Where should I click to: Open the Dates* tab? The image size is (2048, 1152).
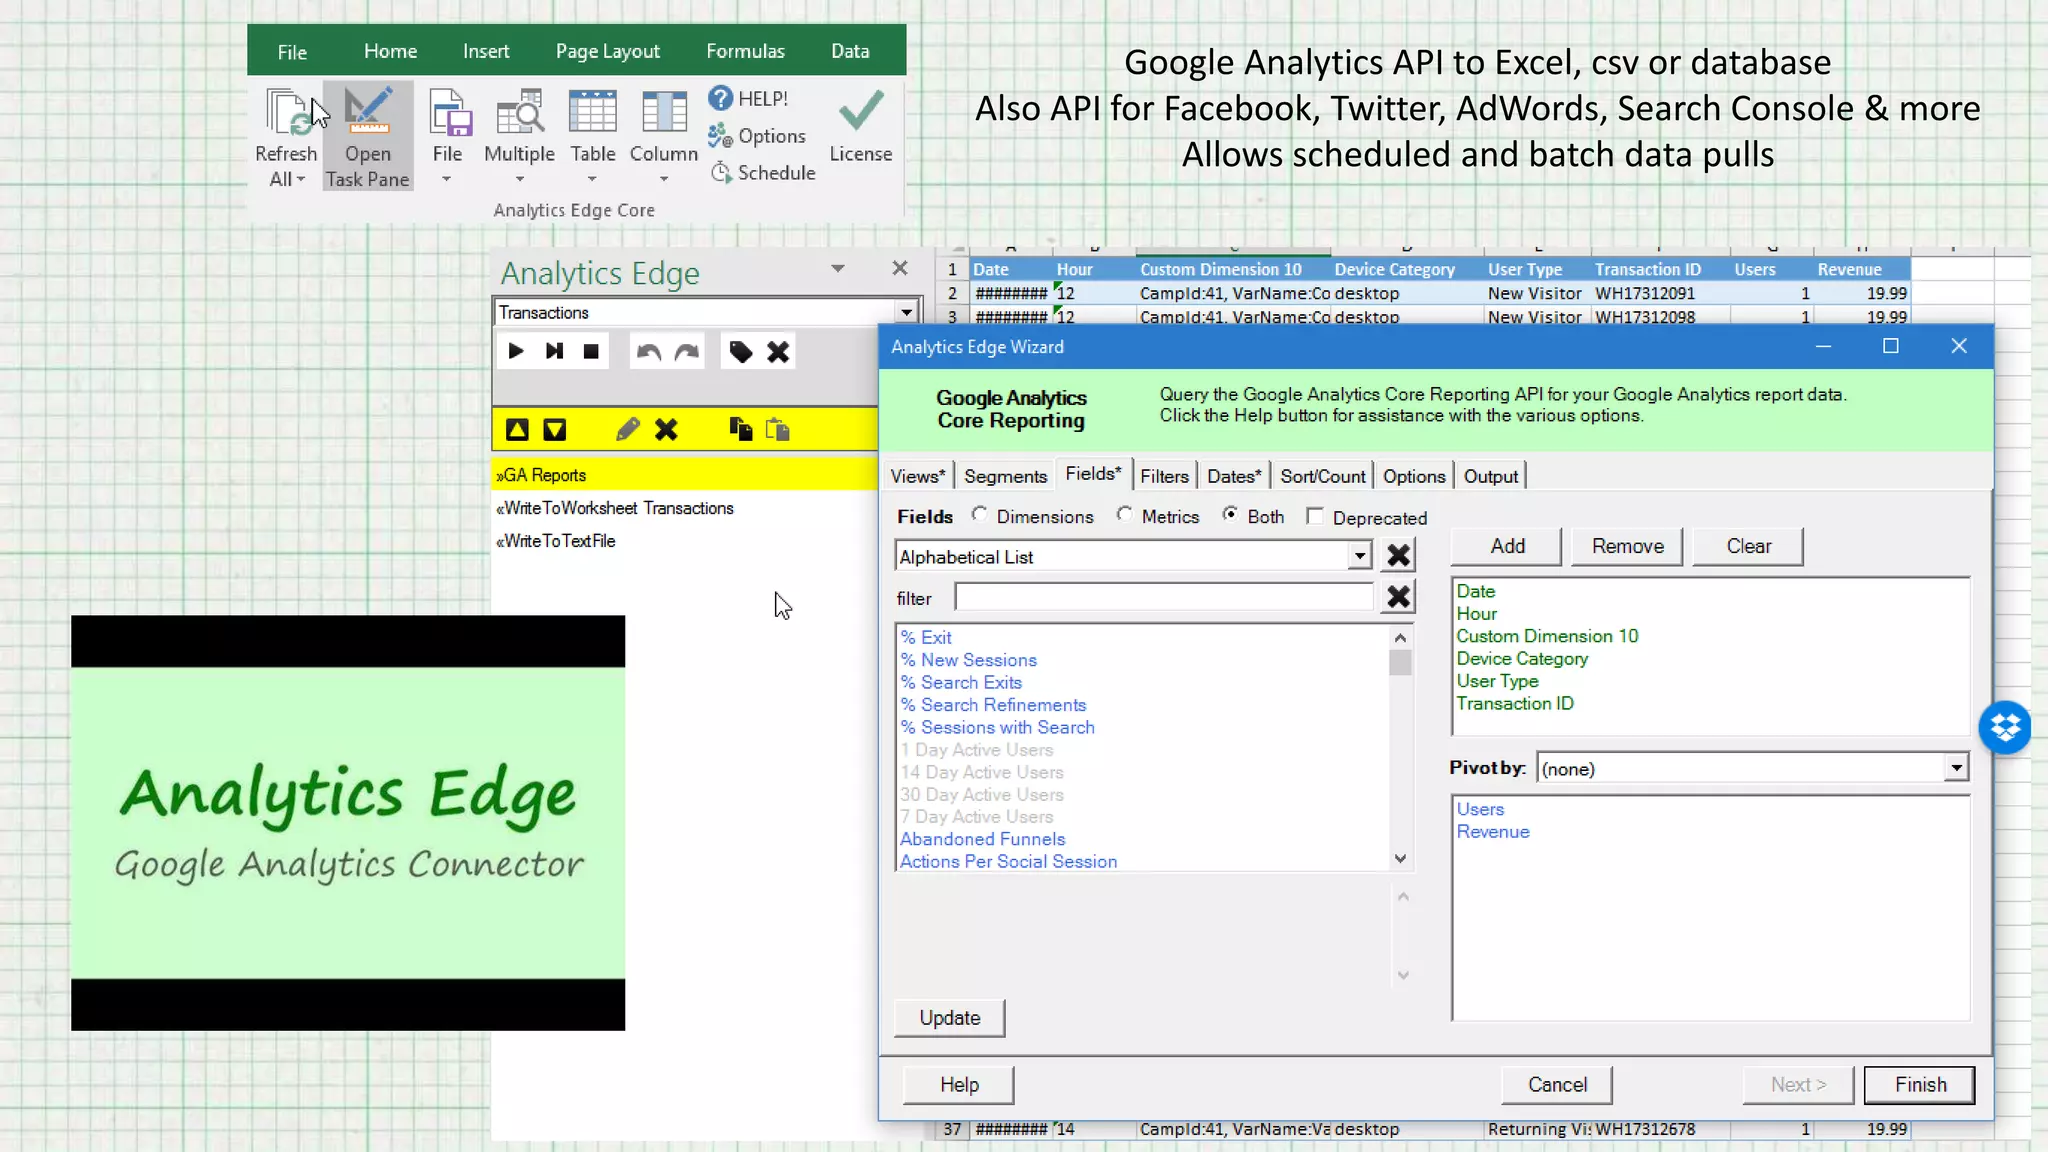1234,476
